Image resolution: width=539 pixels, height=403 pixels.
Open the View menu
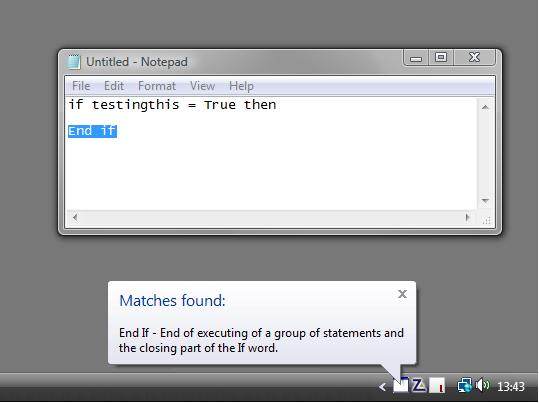(x=202, y=86)
